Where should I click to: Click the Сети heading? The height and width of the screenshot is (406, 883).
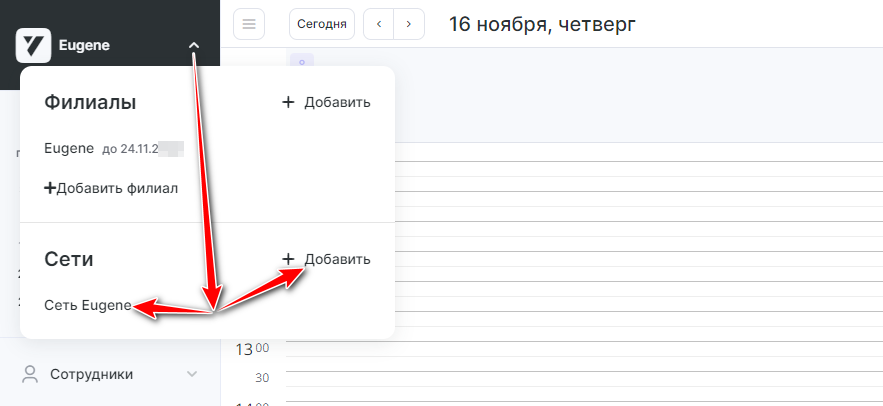pyautogui.click(x=69, y=259)
